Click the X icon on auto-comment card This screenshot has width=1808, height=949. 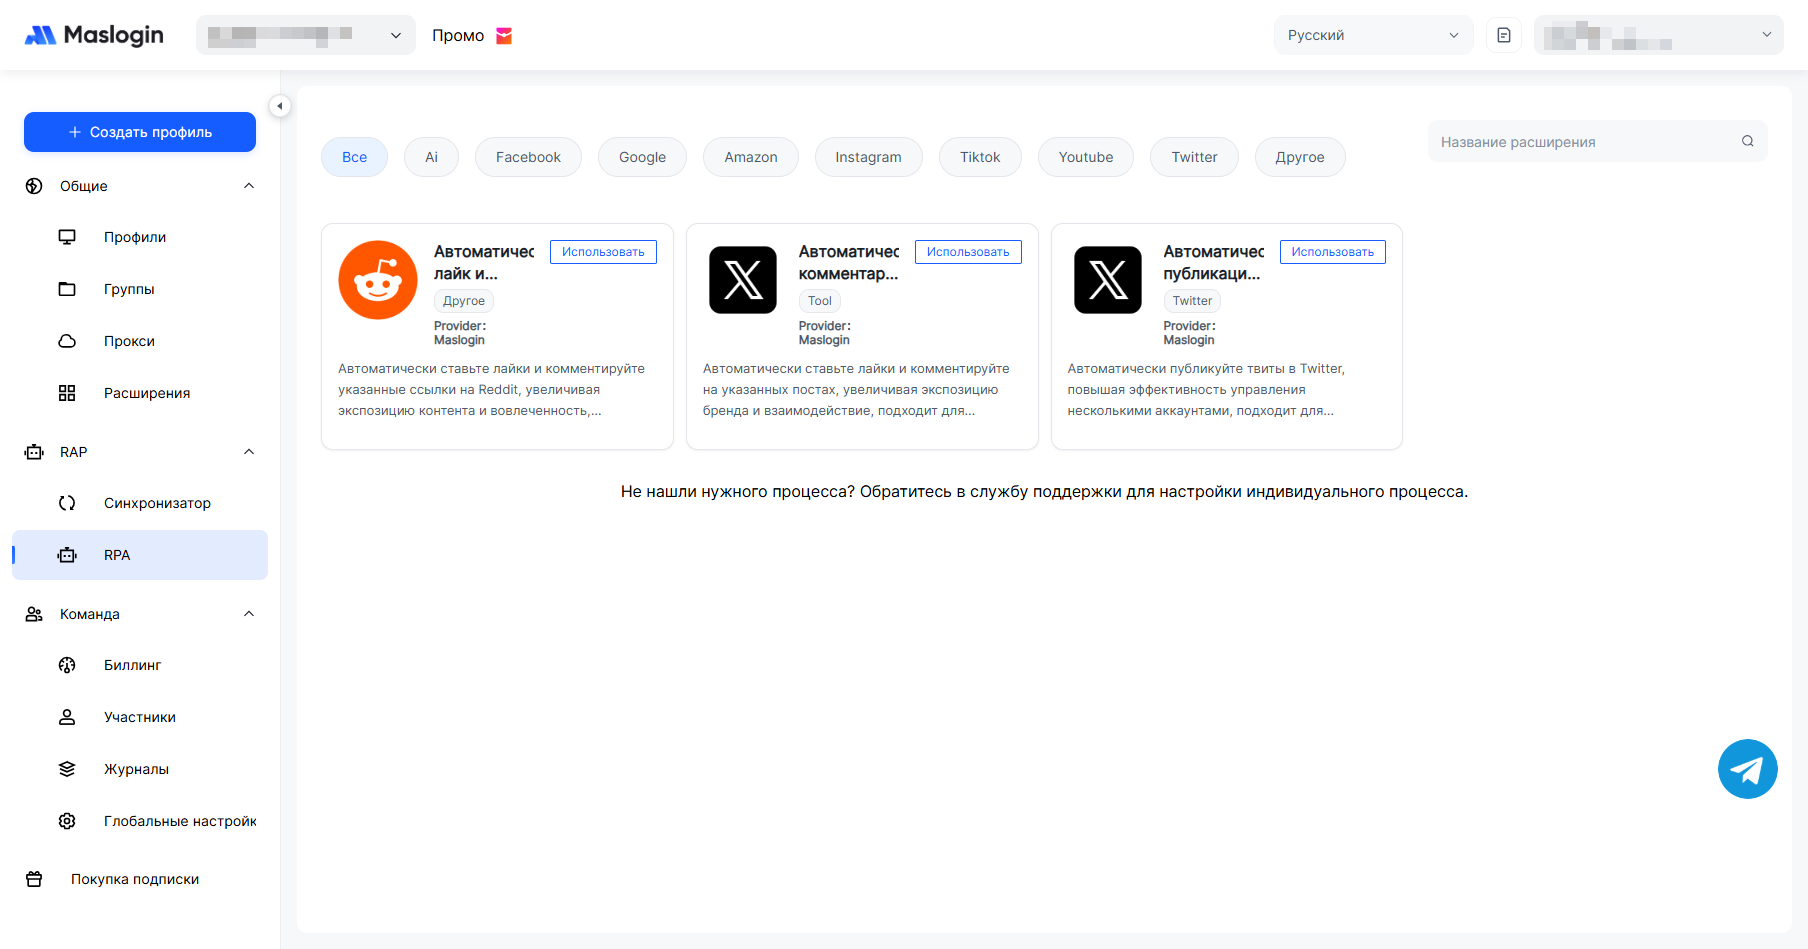(743, 280)
